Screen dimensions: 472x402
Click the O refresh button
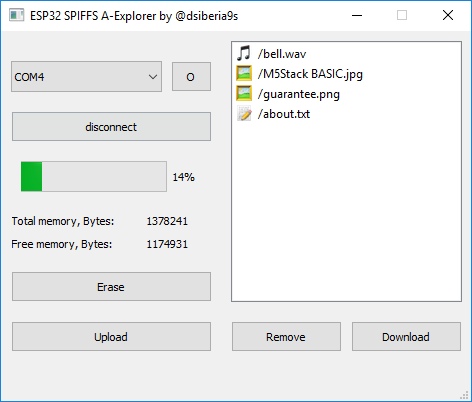tap(191, 77)
